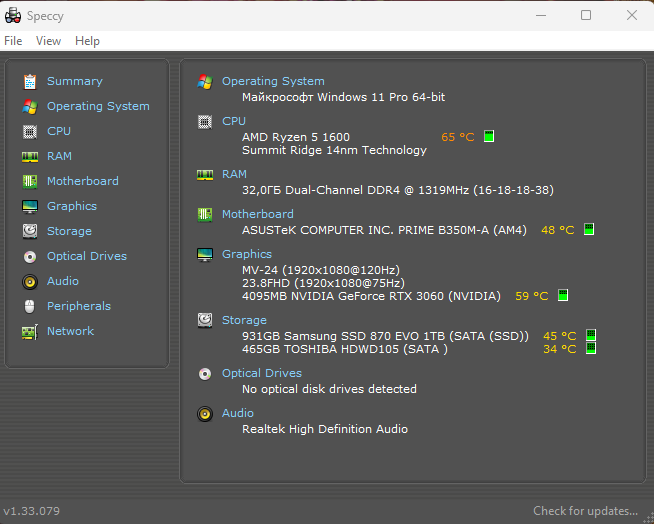This screenshot has width=654, height=524.
Task: Open the Operating System heading link
Action: pyautogui.click(x=273, y=81)
